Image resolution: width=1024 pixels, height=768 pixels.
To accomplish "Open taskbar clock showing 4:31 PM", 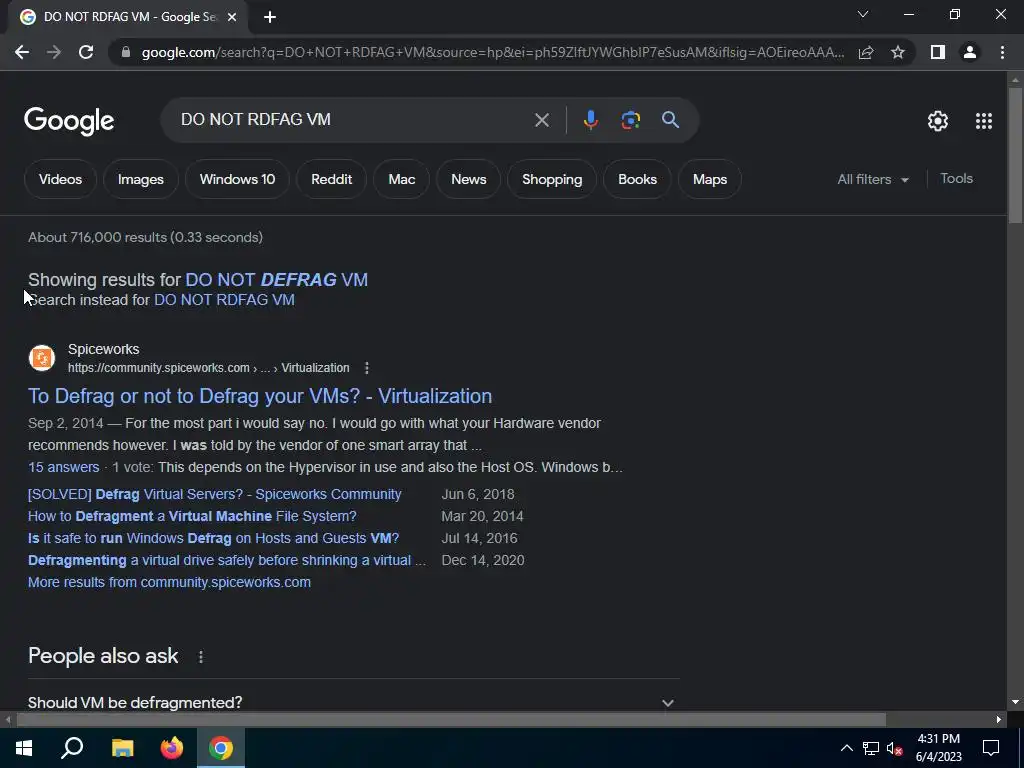I will [x=938, y=748].
